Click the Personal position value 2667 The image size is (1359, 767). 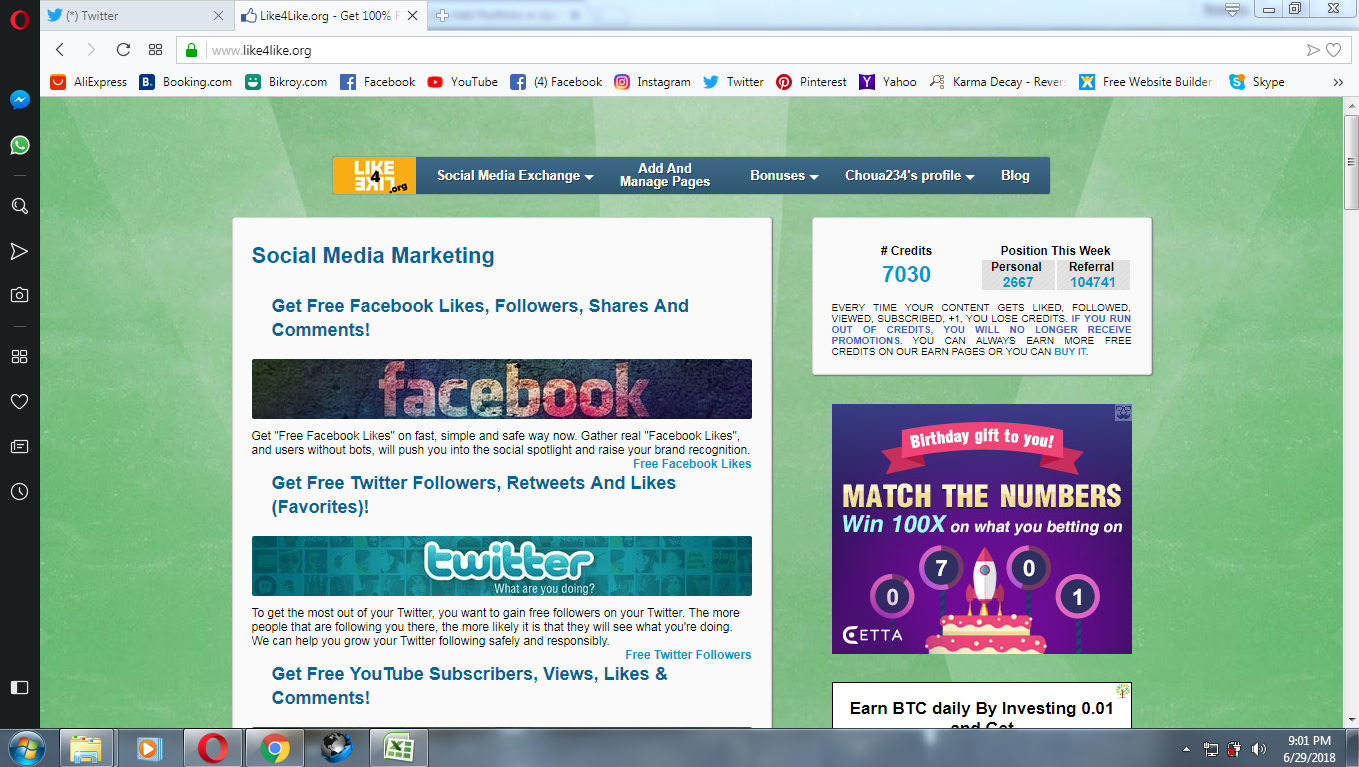[1017, 283]
